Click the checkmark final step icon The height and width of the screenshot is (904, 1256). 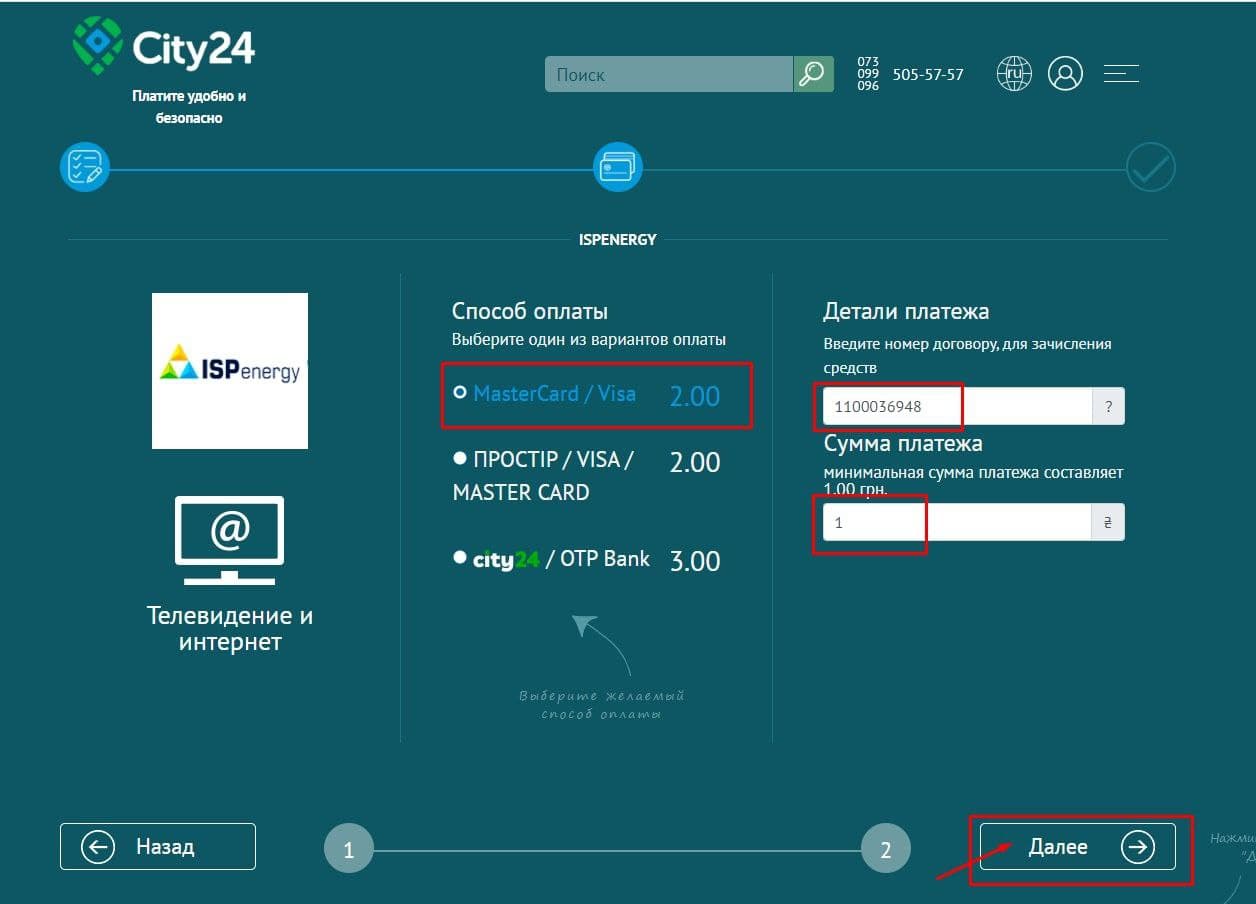tap(1151, 168)
